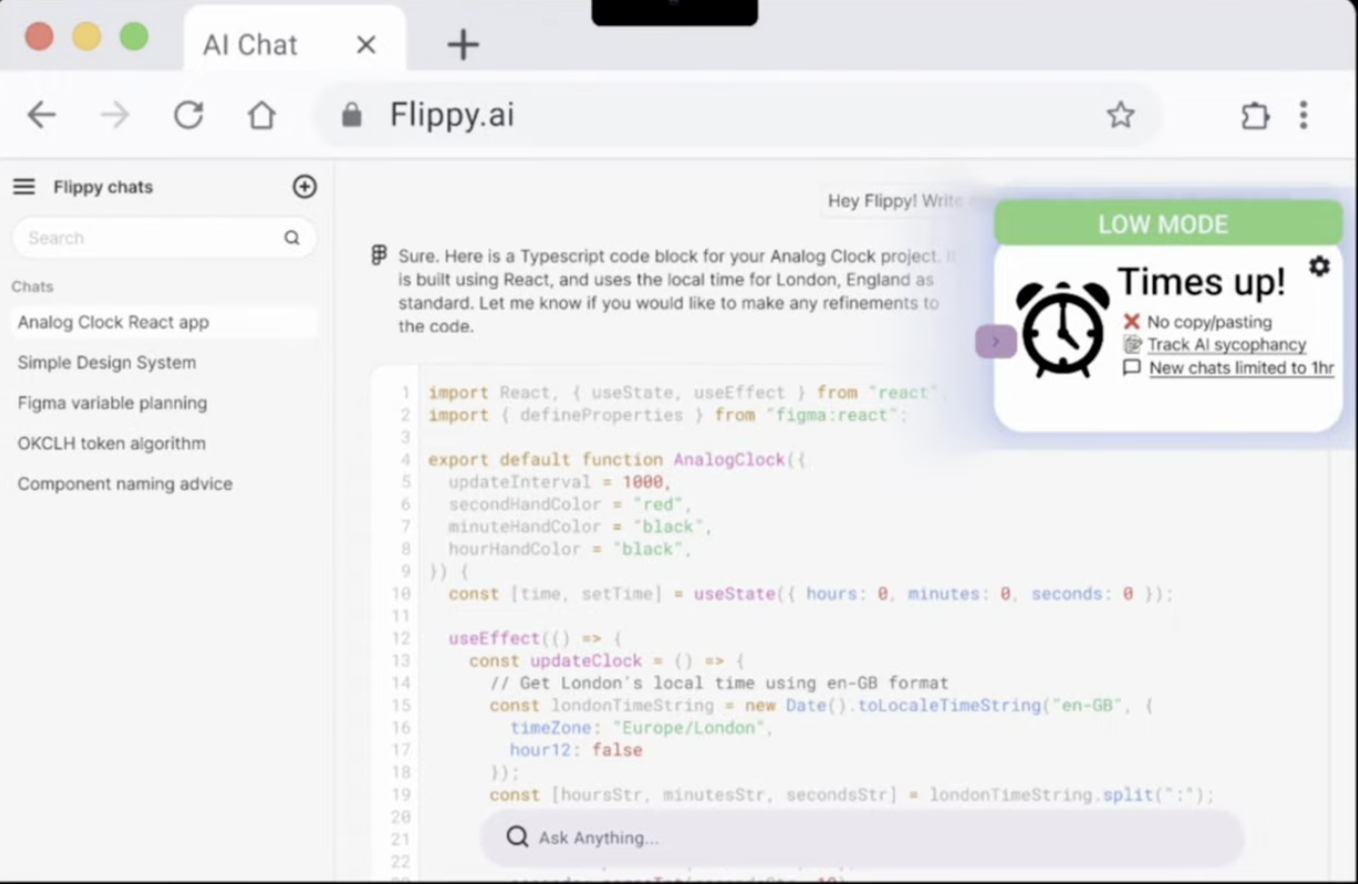Click the "hour12: false" code line
The image size is (1358, 884).
pos(576,750)
